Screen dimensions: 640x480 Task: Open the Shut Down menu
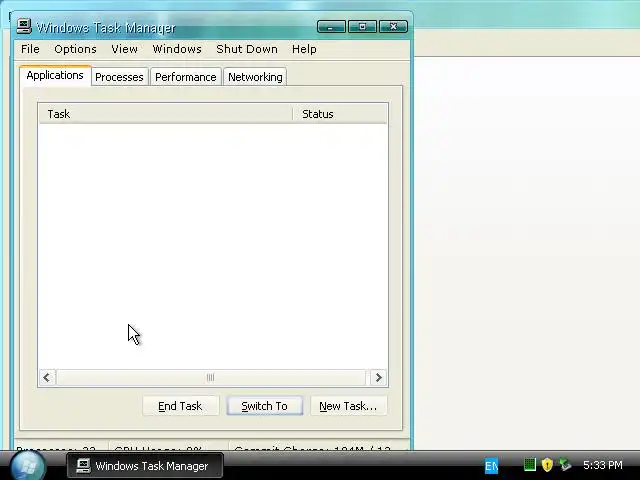247,49
